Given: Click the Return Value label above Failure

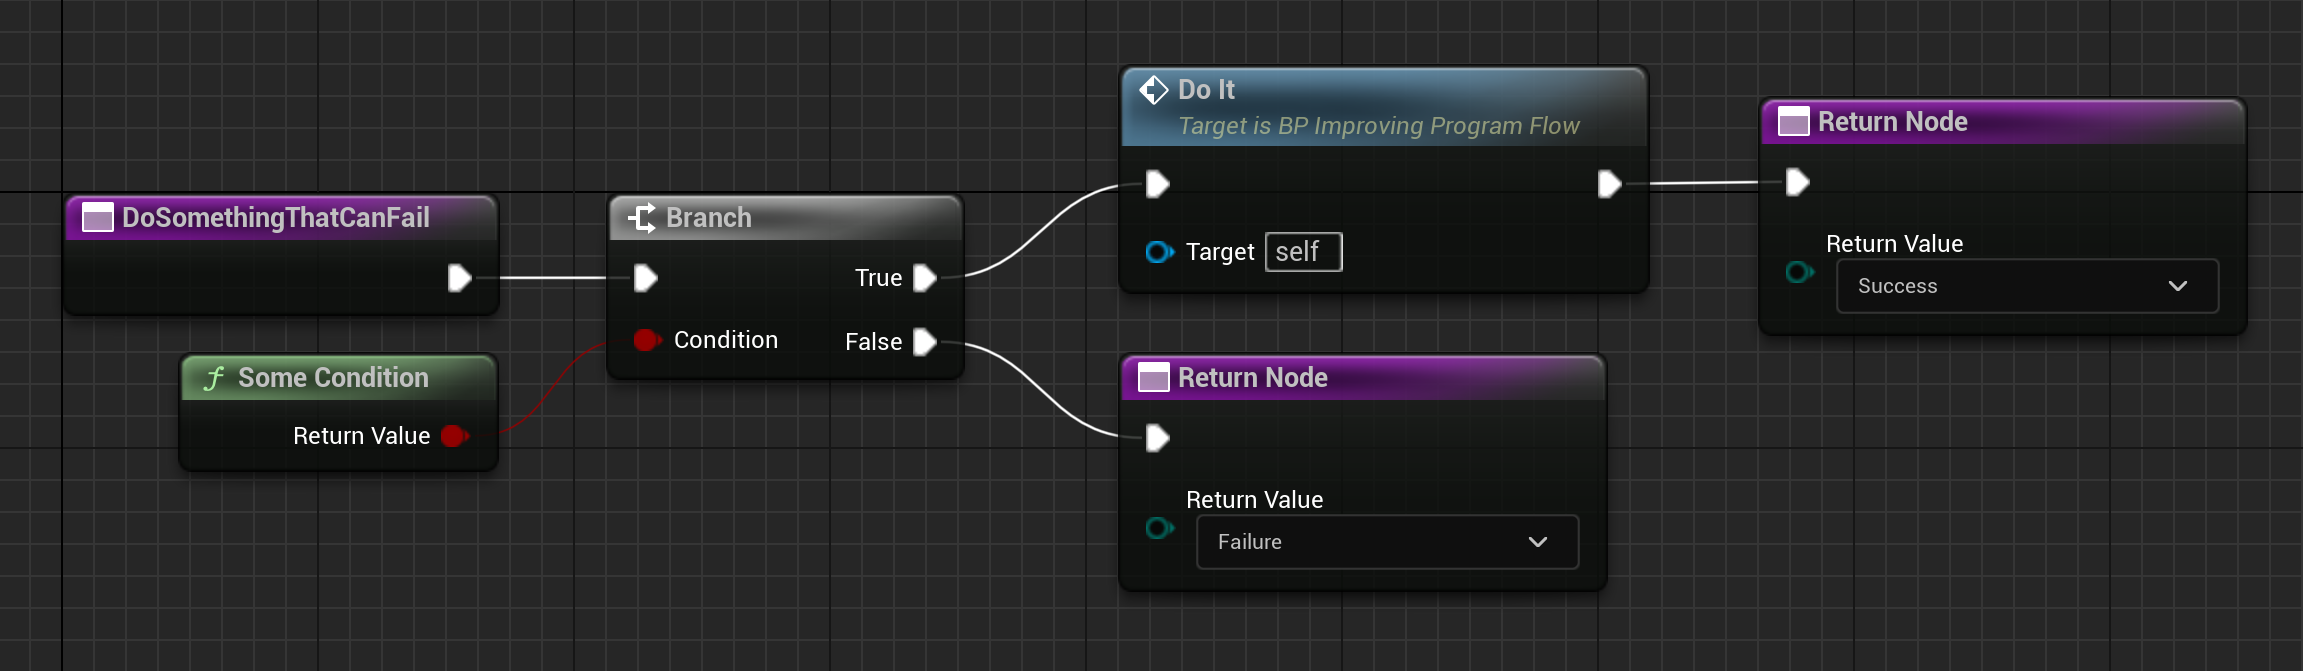Looking at the screenshot, I should pos(1255,500).
